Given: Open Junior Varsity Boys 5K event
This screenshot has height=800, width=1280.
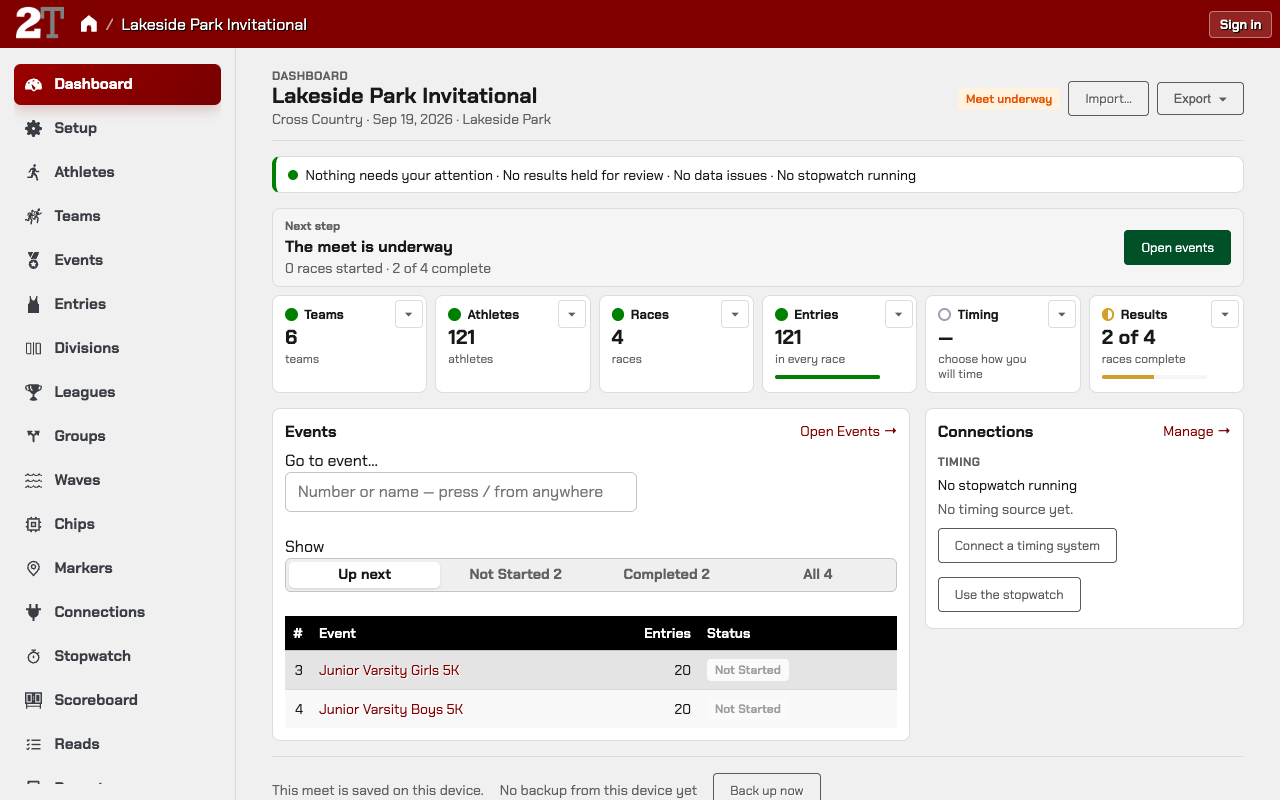Looking at the screenshot, I should click(x=391, y=709).
